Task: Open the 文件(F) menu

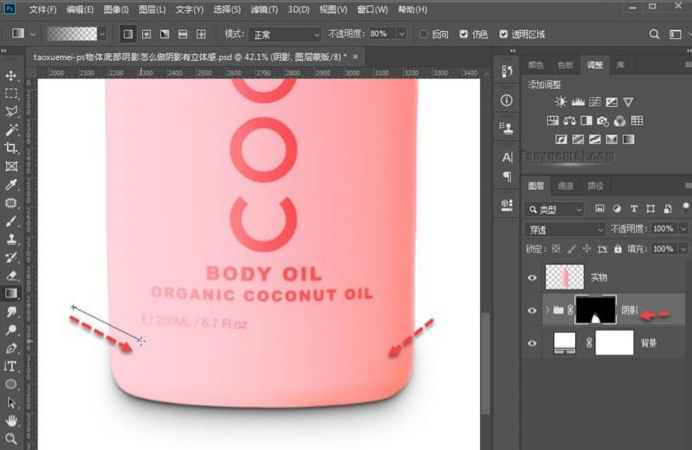Action: click(43, 9)
